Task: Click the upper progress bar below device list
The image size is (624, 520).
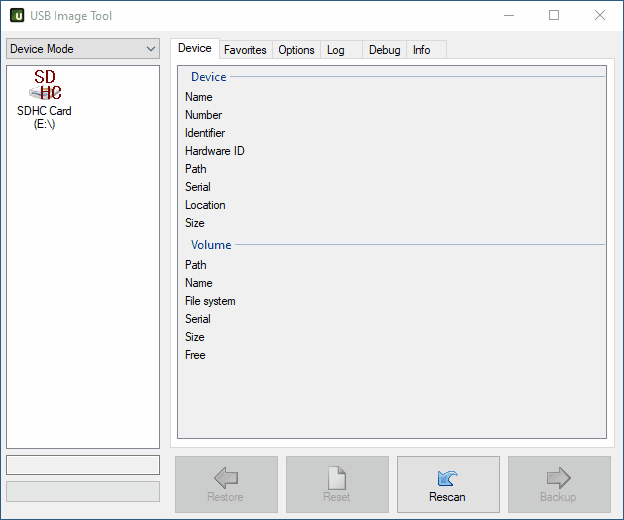Action: pos(82,465)
